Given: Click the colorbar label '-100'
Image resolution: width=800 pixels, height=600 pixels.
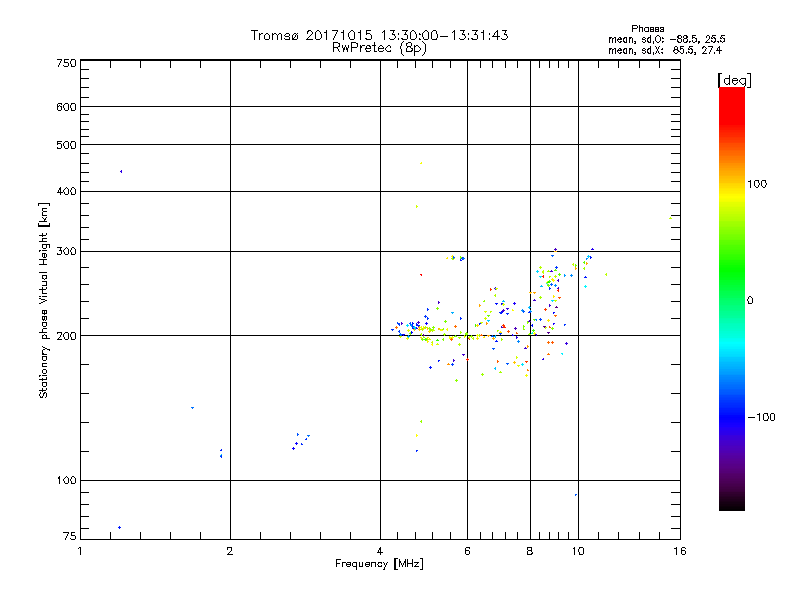Looking at the screenshot, I should coord(762,417).
